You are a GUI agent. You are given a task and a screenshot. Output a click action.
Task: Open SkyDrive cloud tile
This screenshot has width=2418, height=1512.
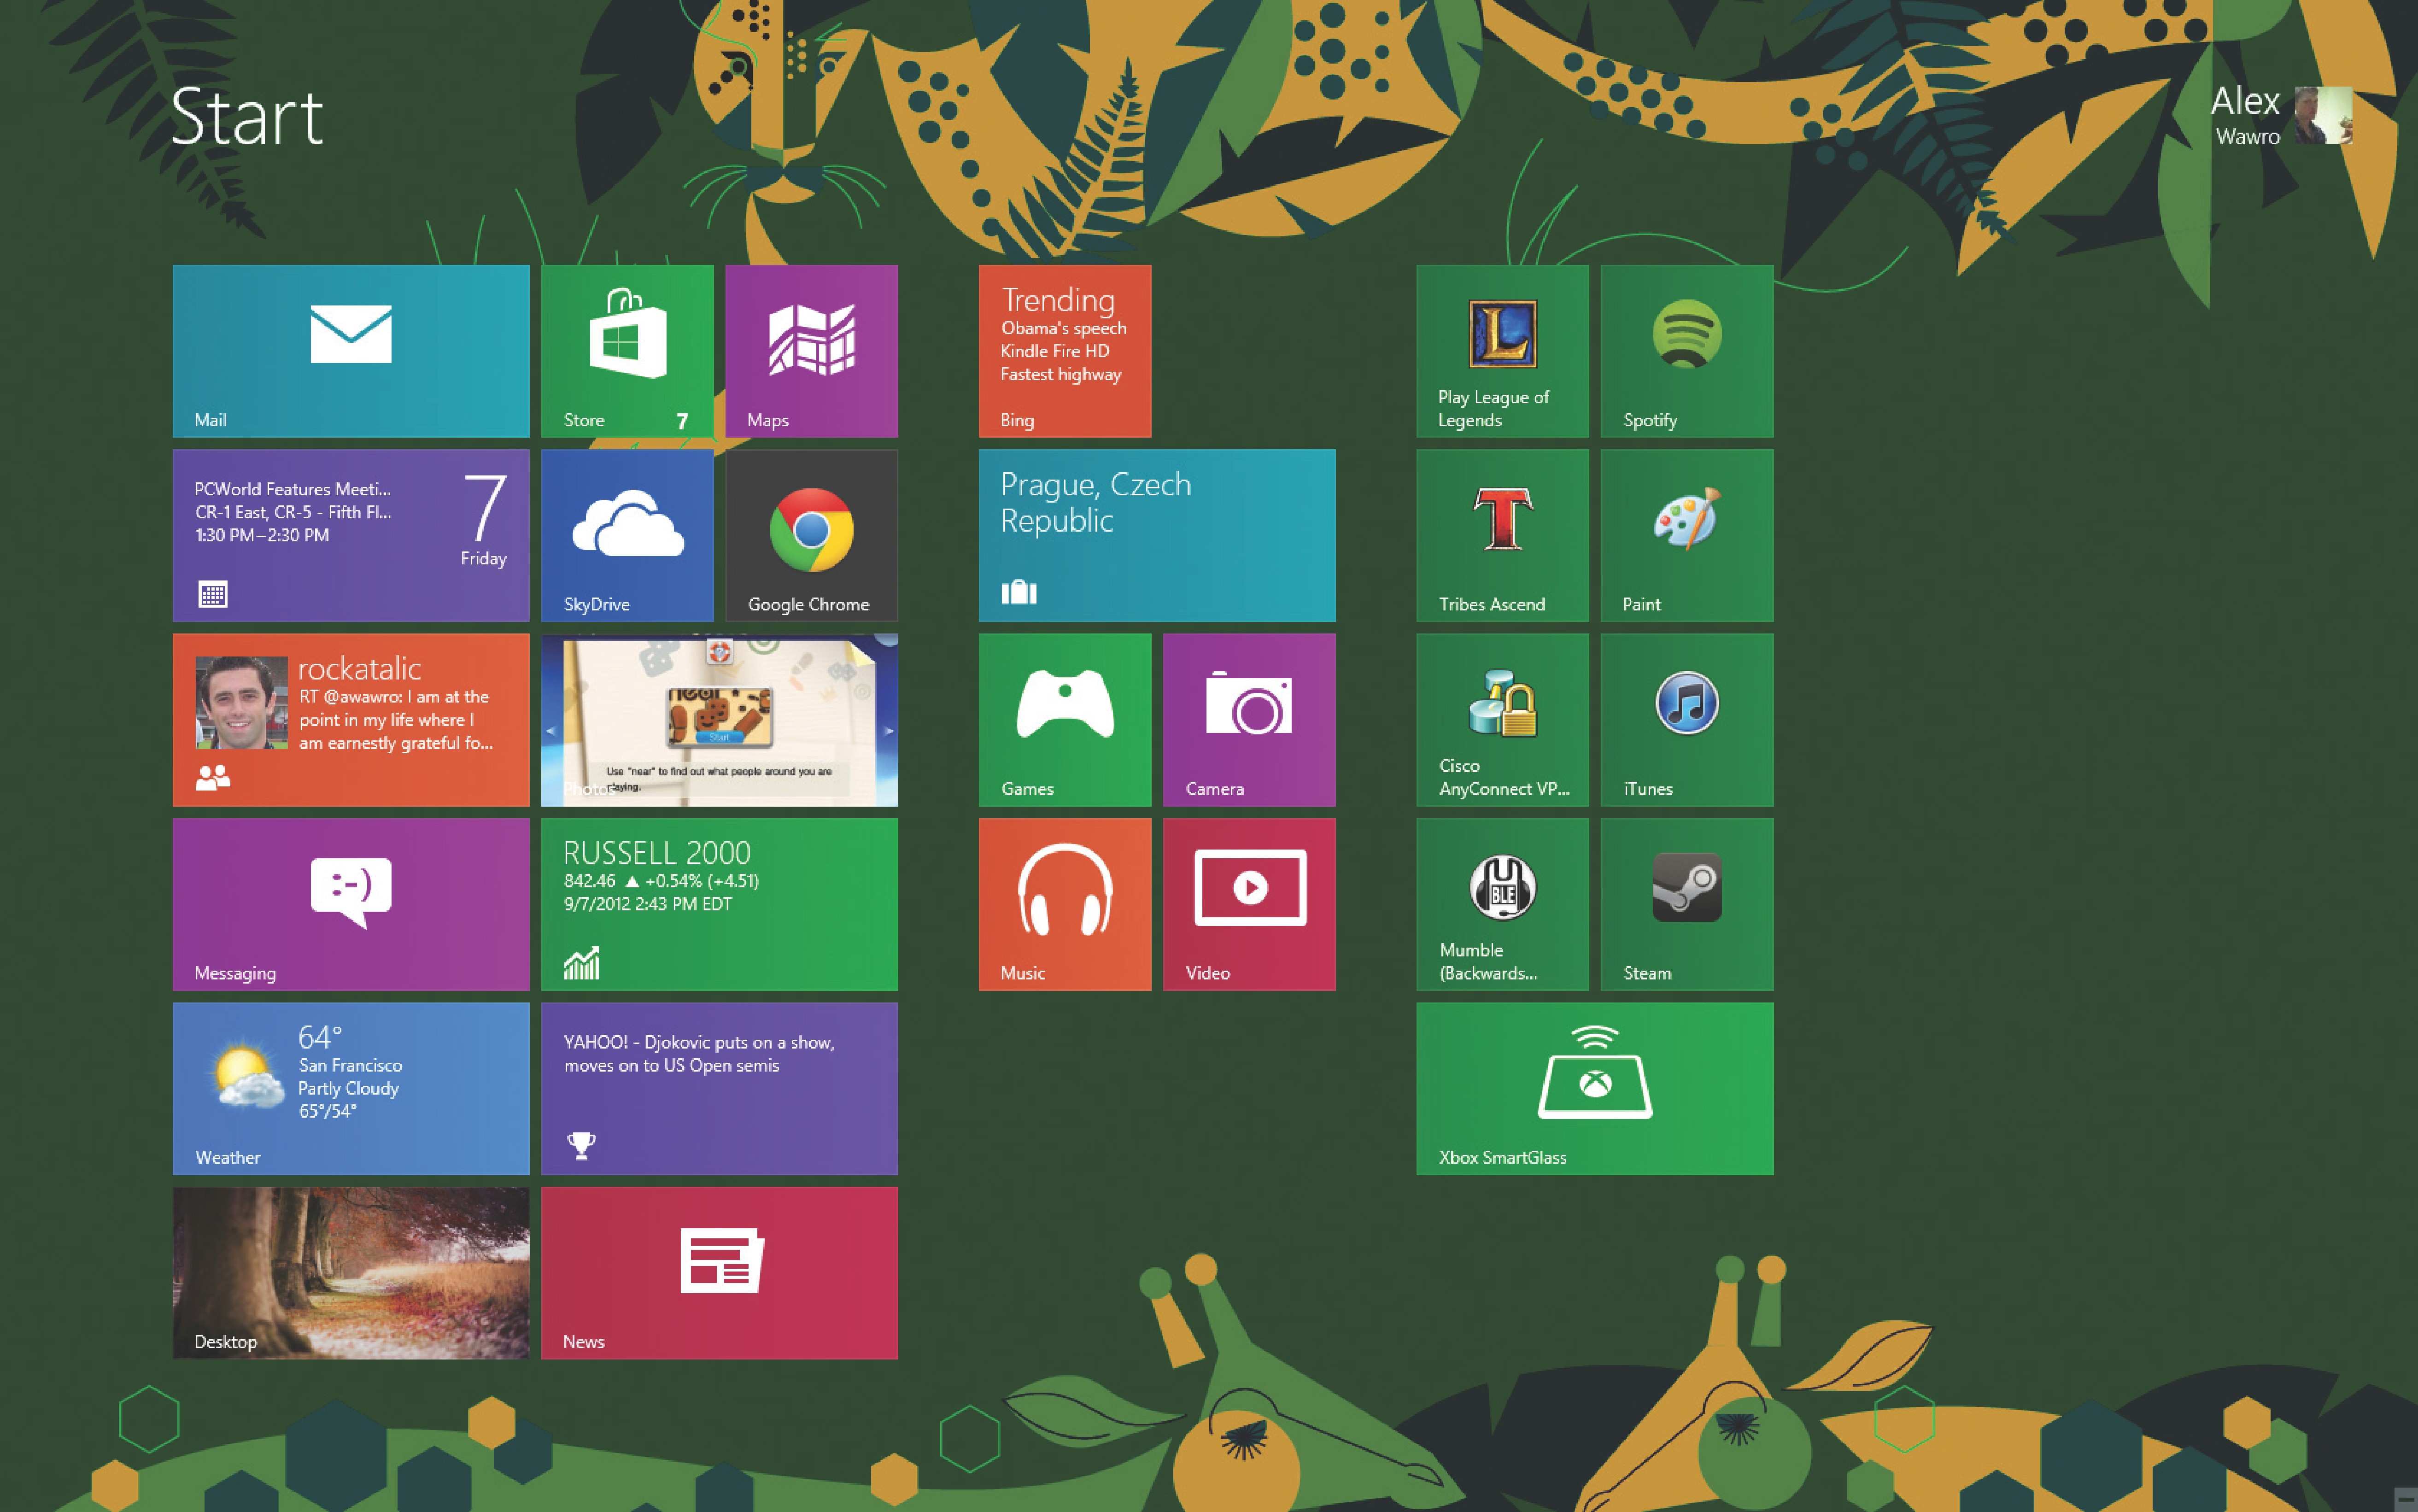click(x=627, y=535)
